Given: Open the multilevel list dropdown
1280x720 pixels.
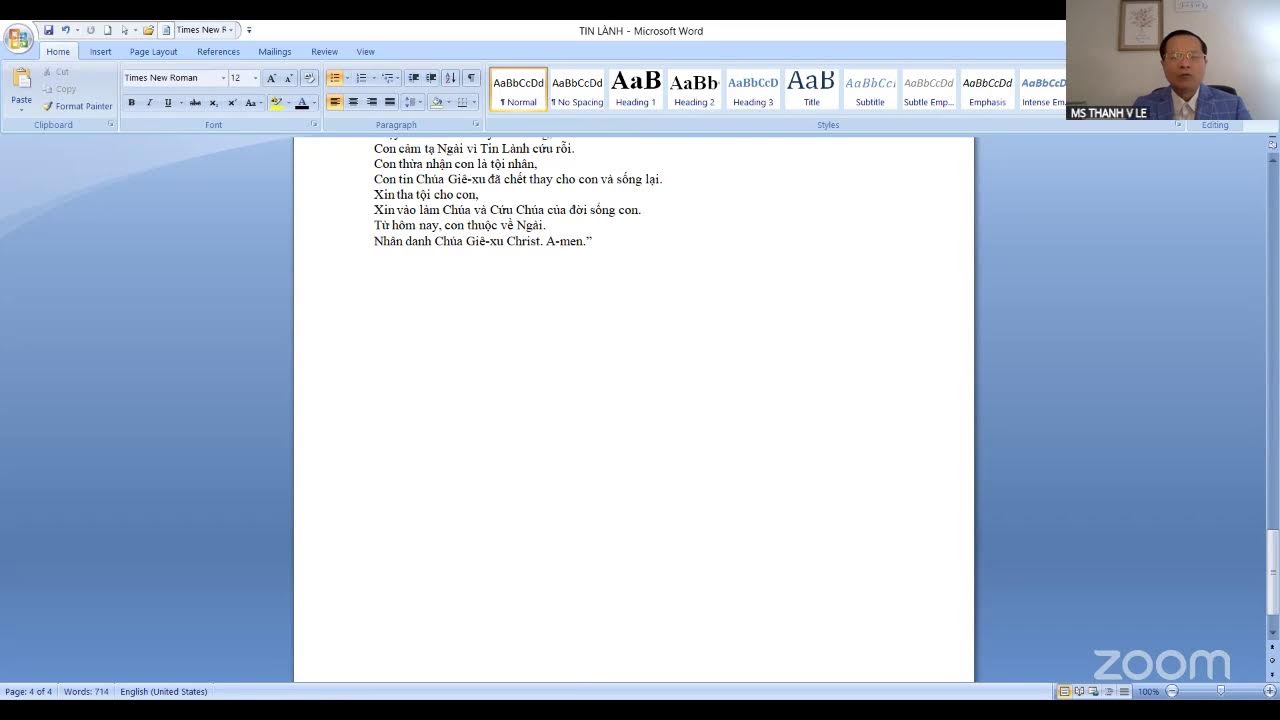Looking at the screenshot, I should (399, 78).
